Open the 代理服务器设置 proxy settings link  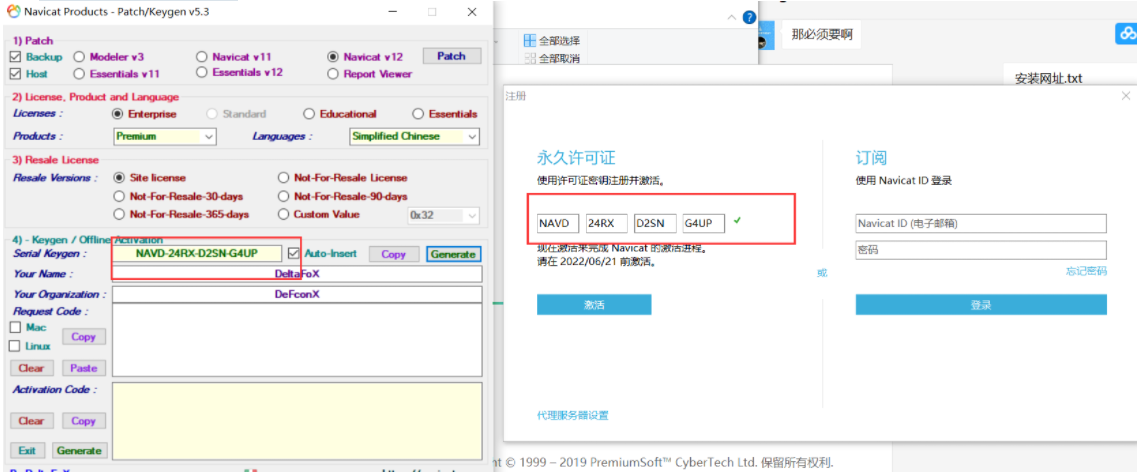click(573, 415)
